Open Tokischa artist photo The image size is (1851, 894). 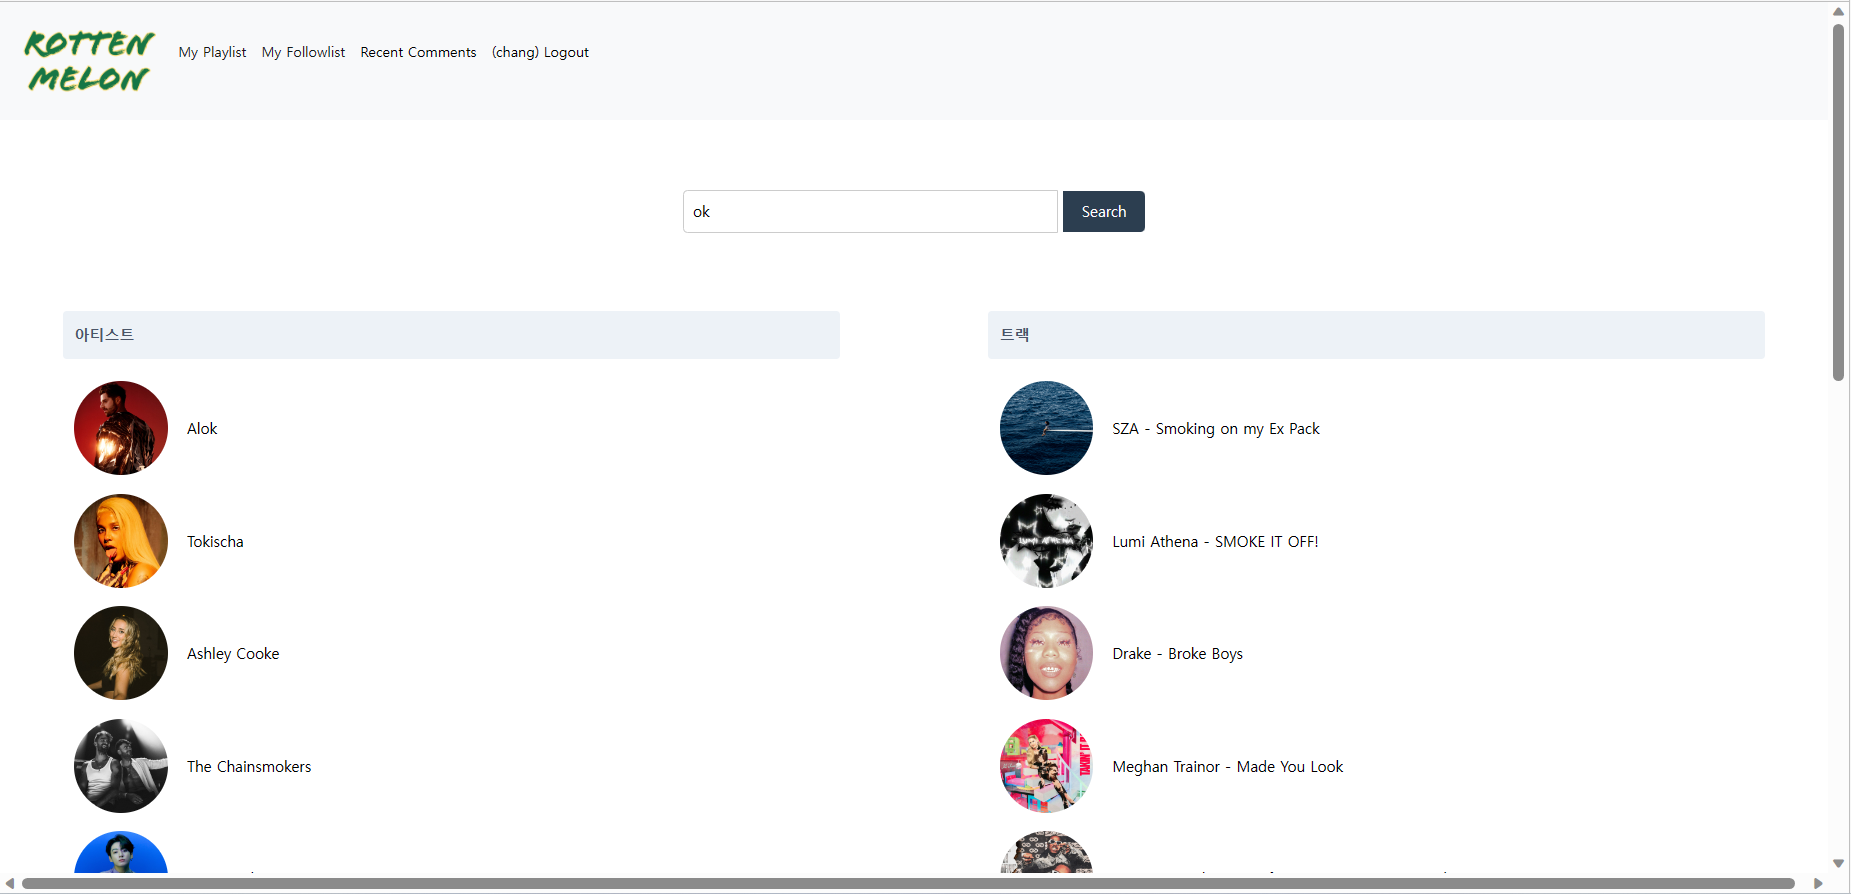pos(121,541)
